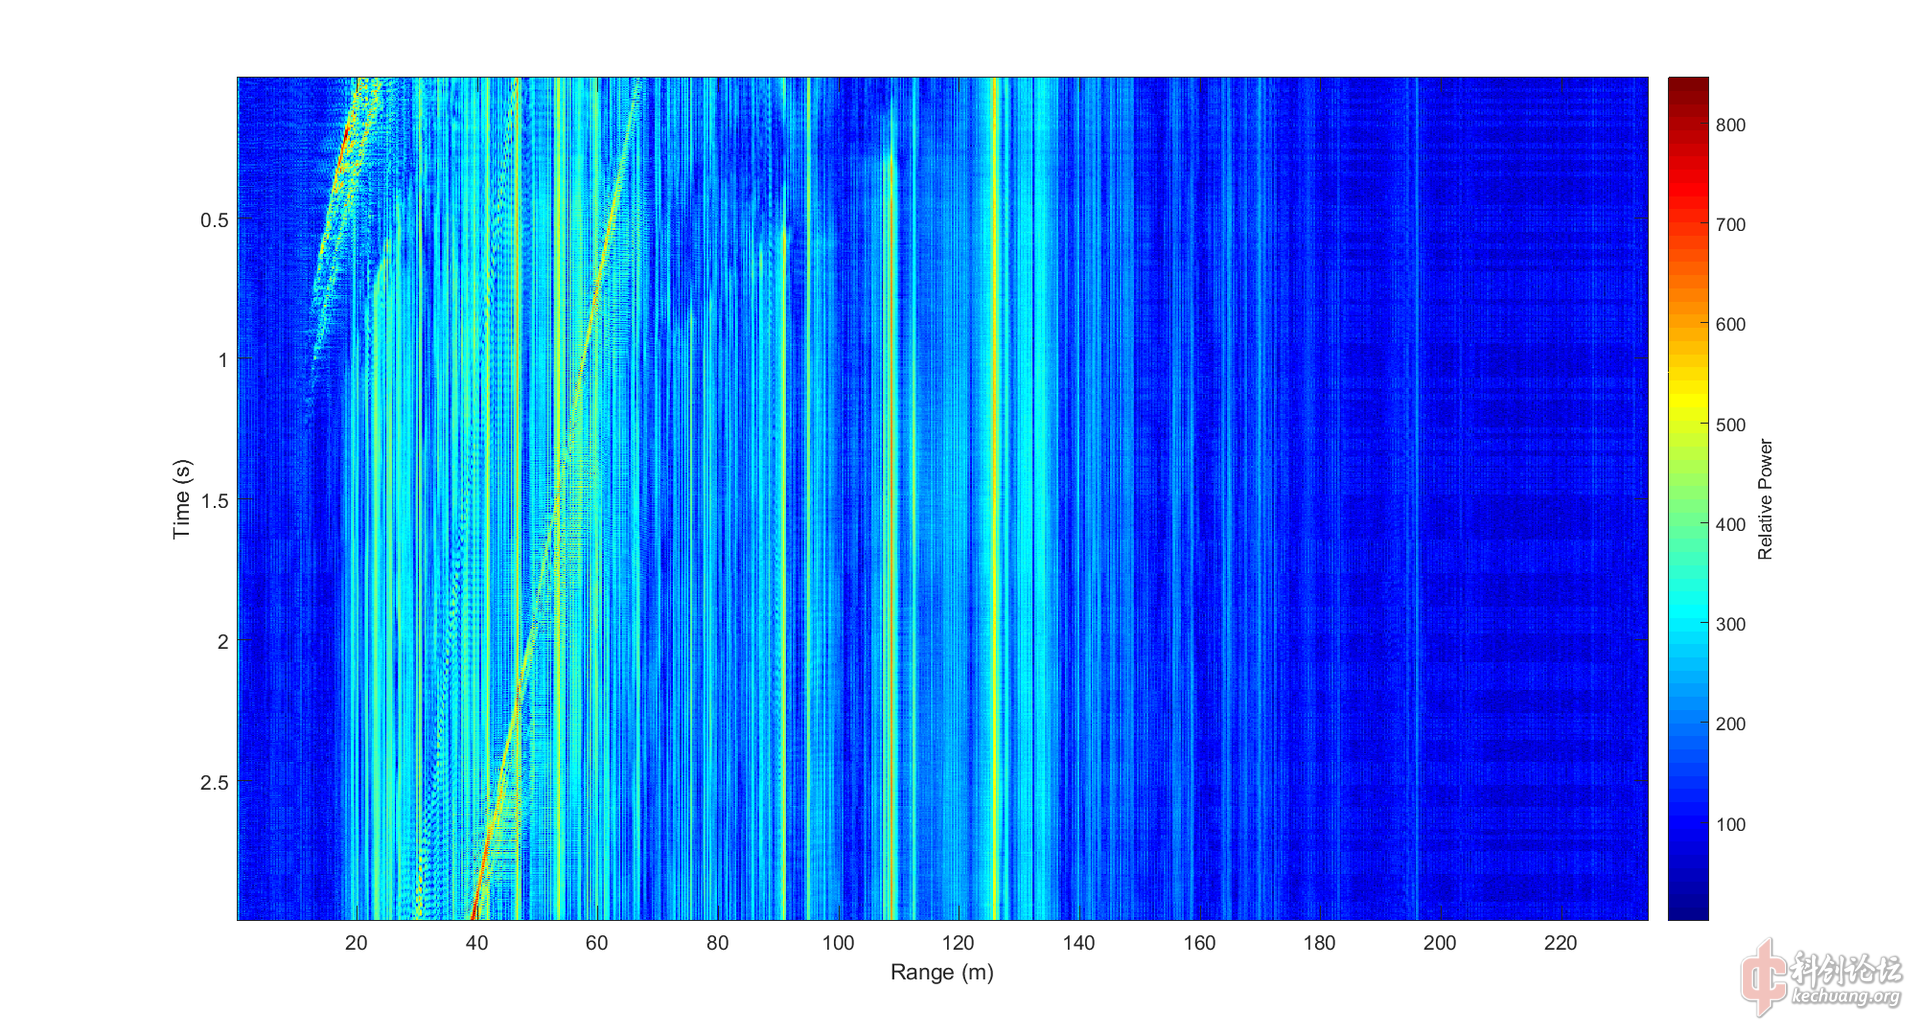Click the x-axis tick label 20
The image size is (1920, 1035).
[x=356, y=943]
